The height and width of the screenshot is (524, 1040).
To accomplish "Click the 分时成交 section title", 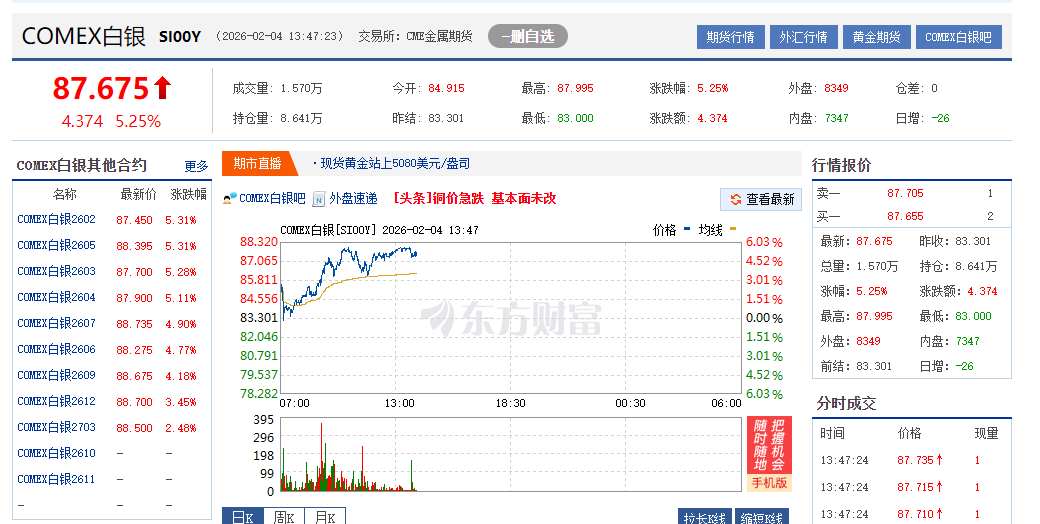I will pyautogui.click(x=846, y=403).
